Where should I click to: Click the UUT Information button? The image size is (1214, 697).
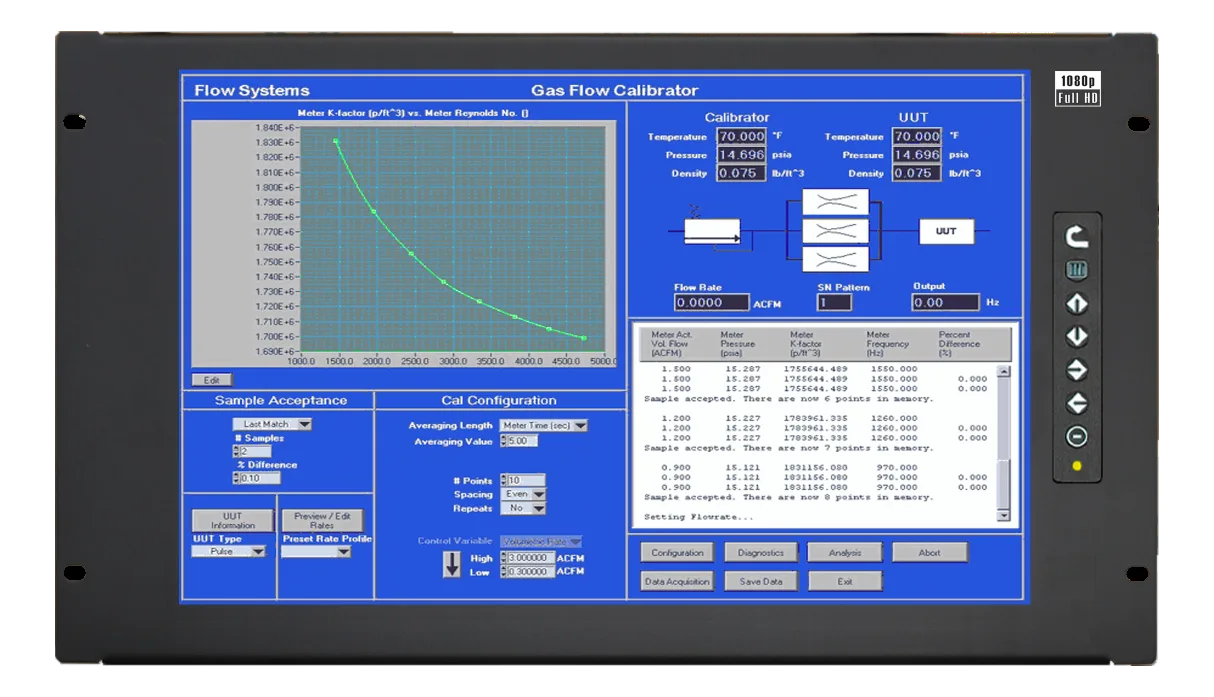coord(233,521)
